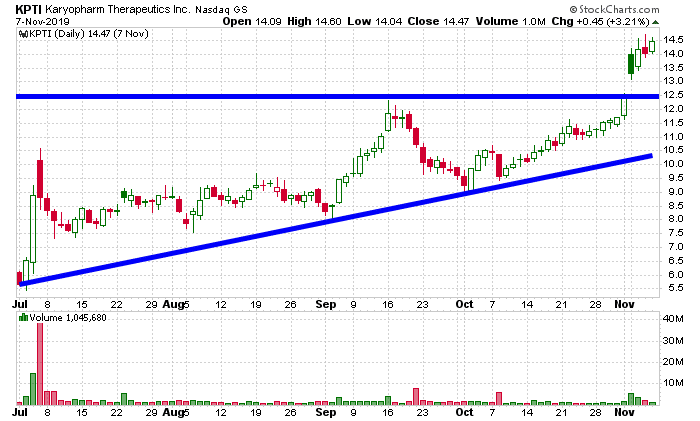Click the Jul label under the volume panel

pos(20,412)
